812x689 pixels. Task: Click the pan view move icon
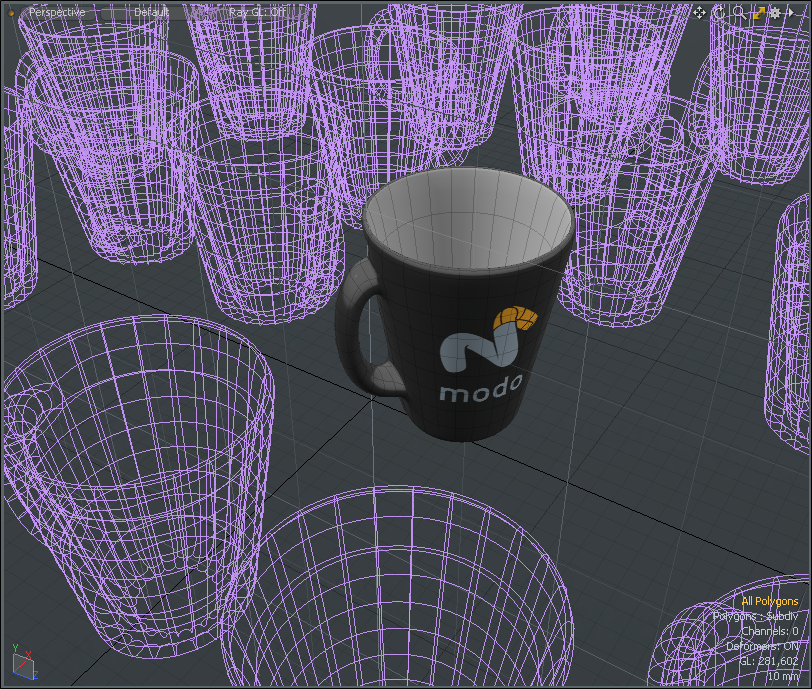tap(700, 12)
